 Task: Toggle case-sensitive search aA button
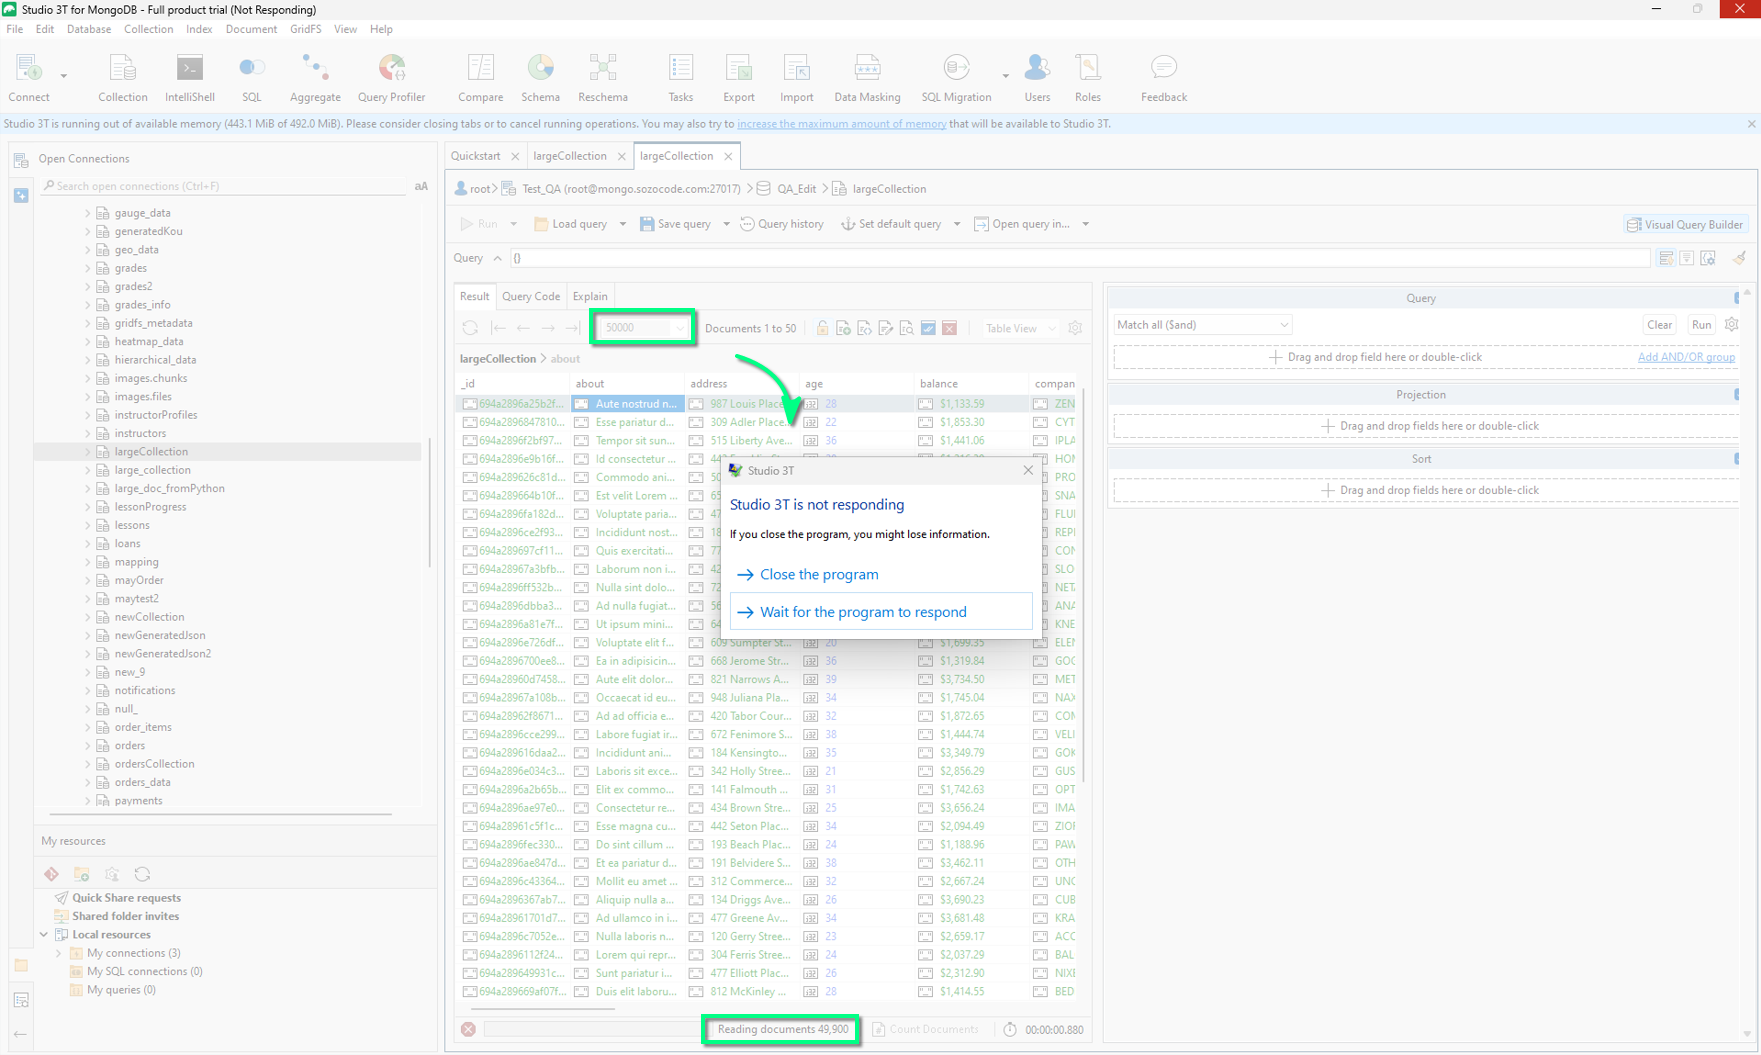[x=421, y=186]
